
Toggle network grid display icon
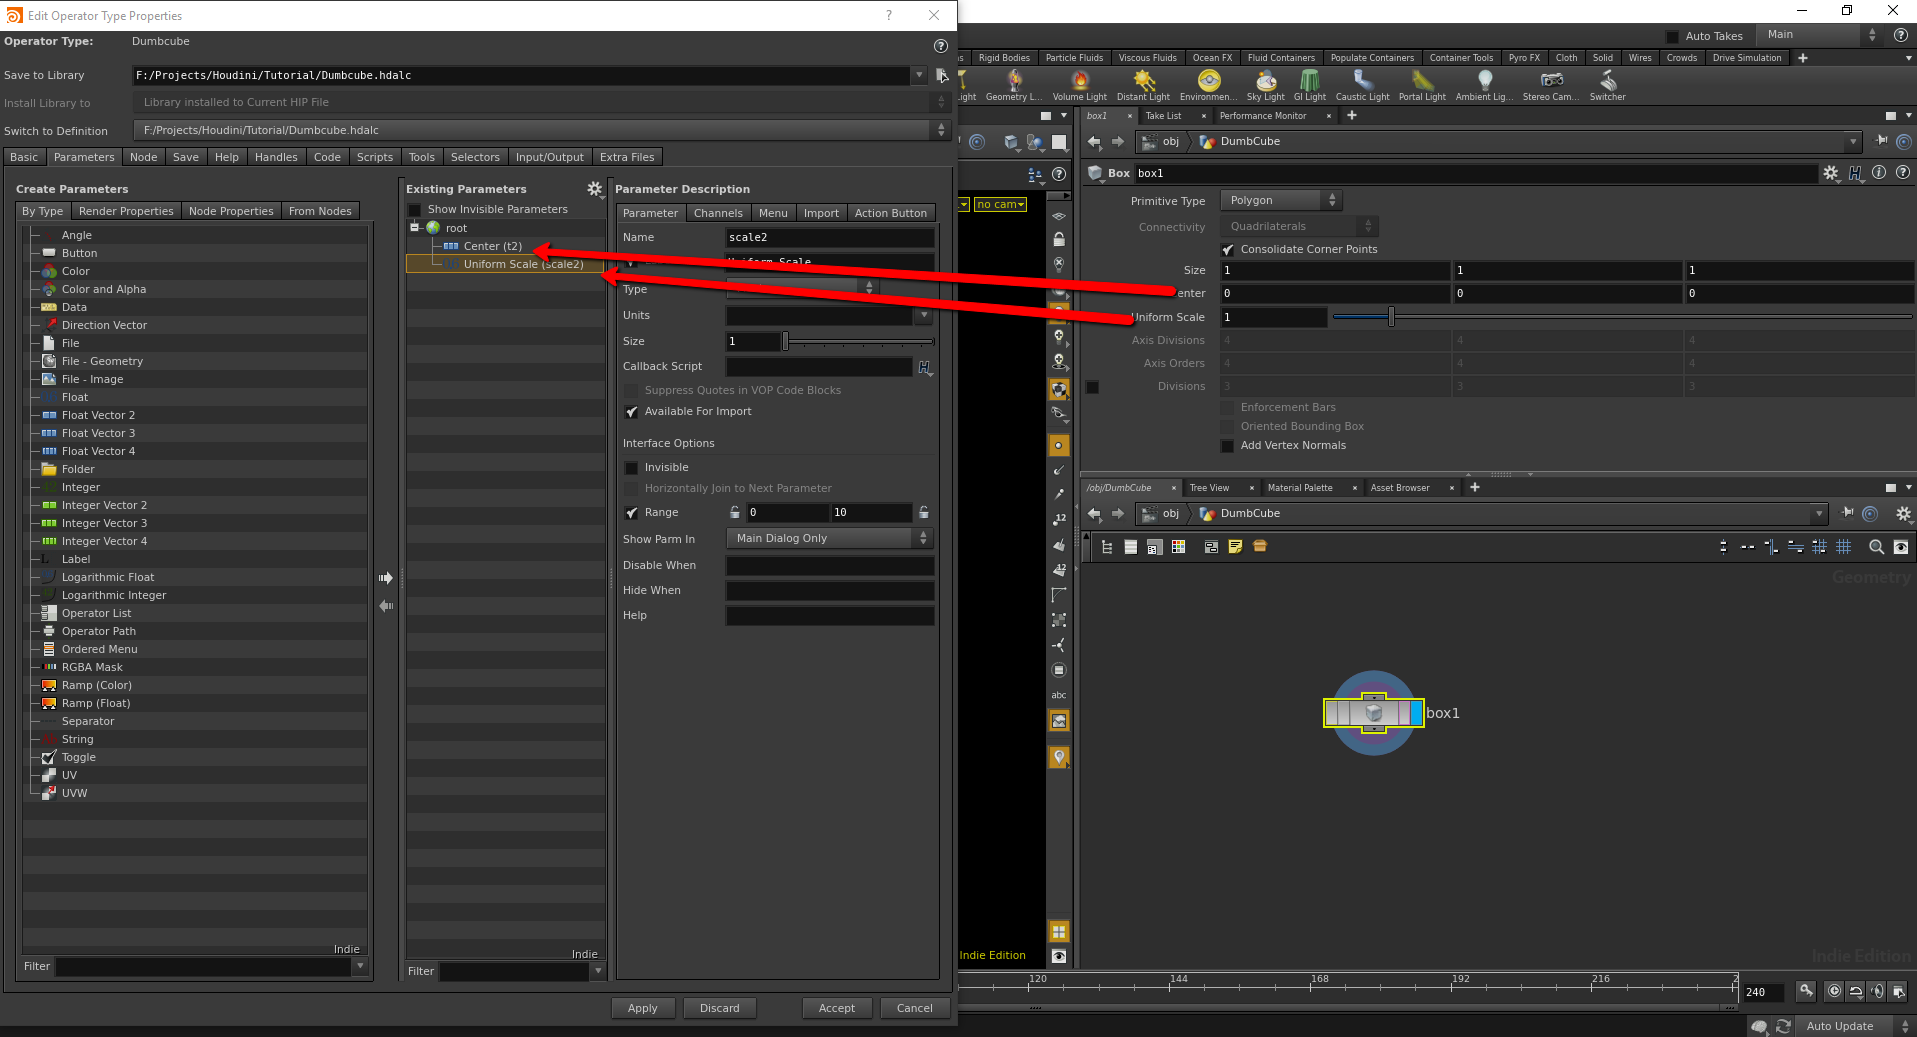click(x=1844, y=547)
